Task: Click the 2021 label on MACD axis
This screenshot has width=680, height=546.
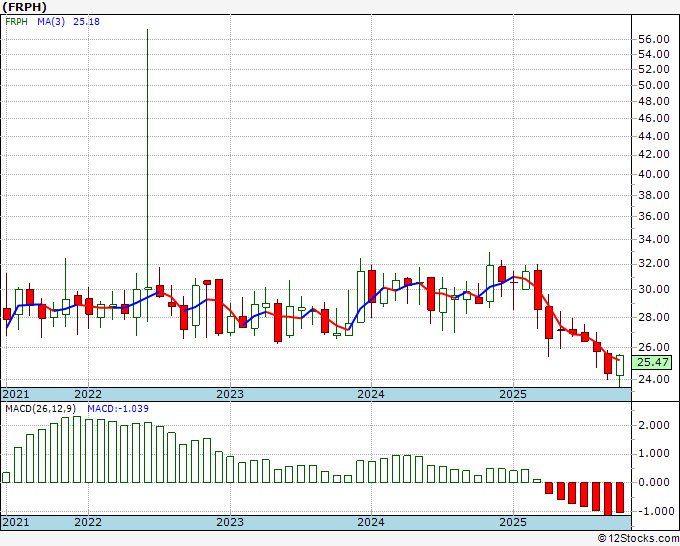Action: coord(16,522)
